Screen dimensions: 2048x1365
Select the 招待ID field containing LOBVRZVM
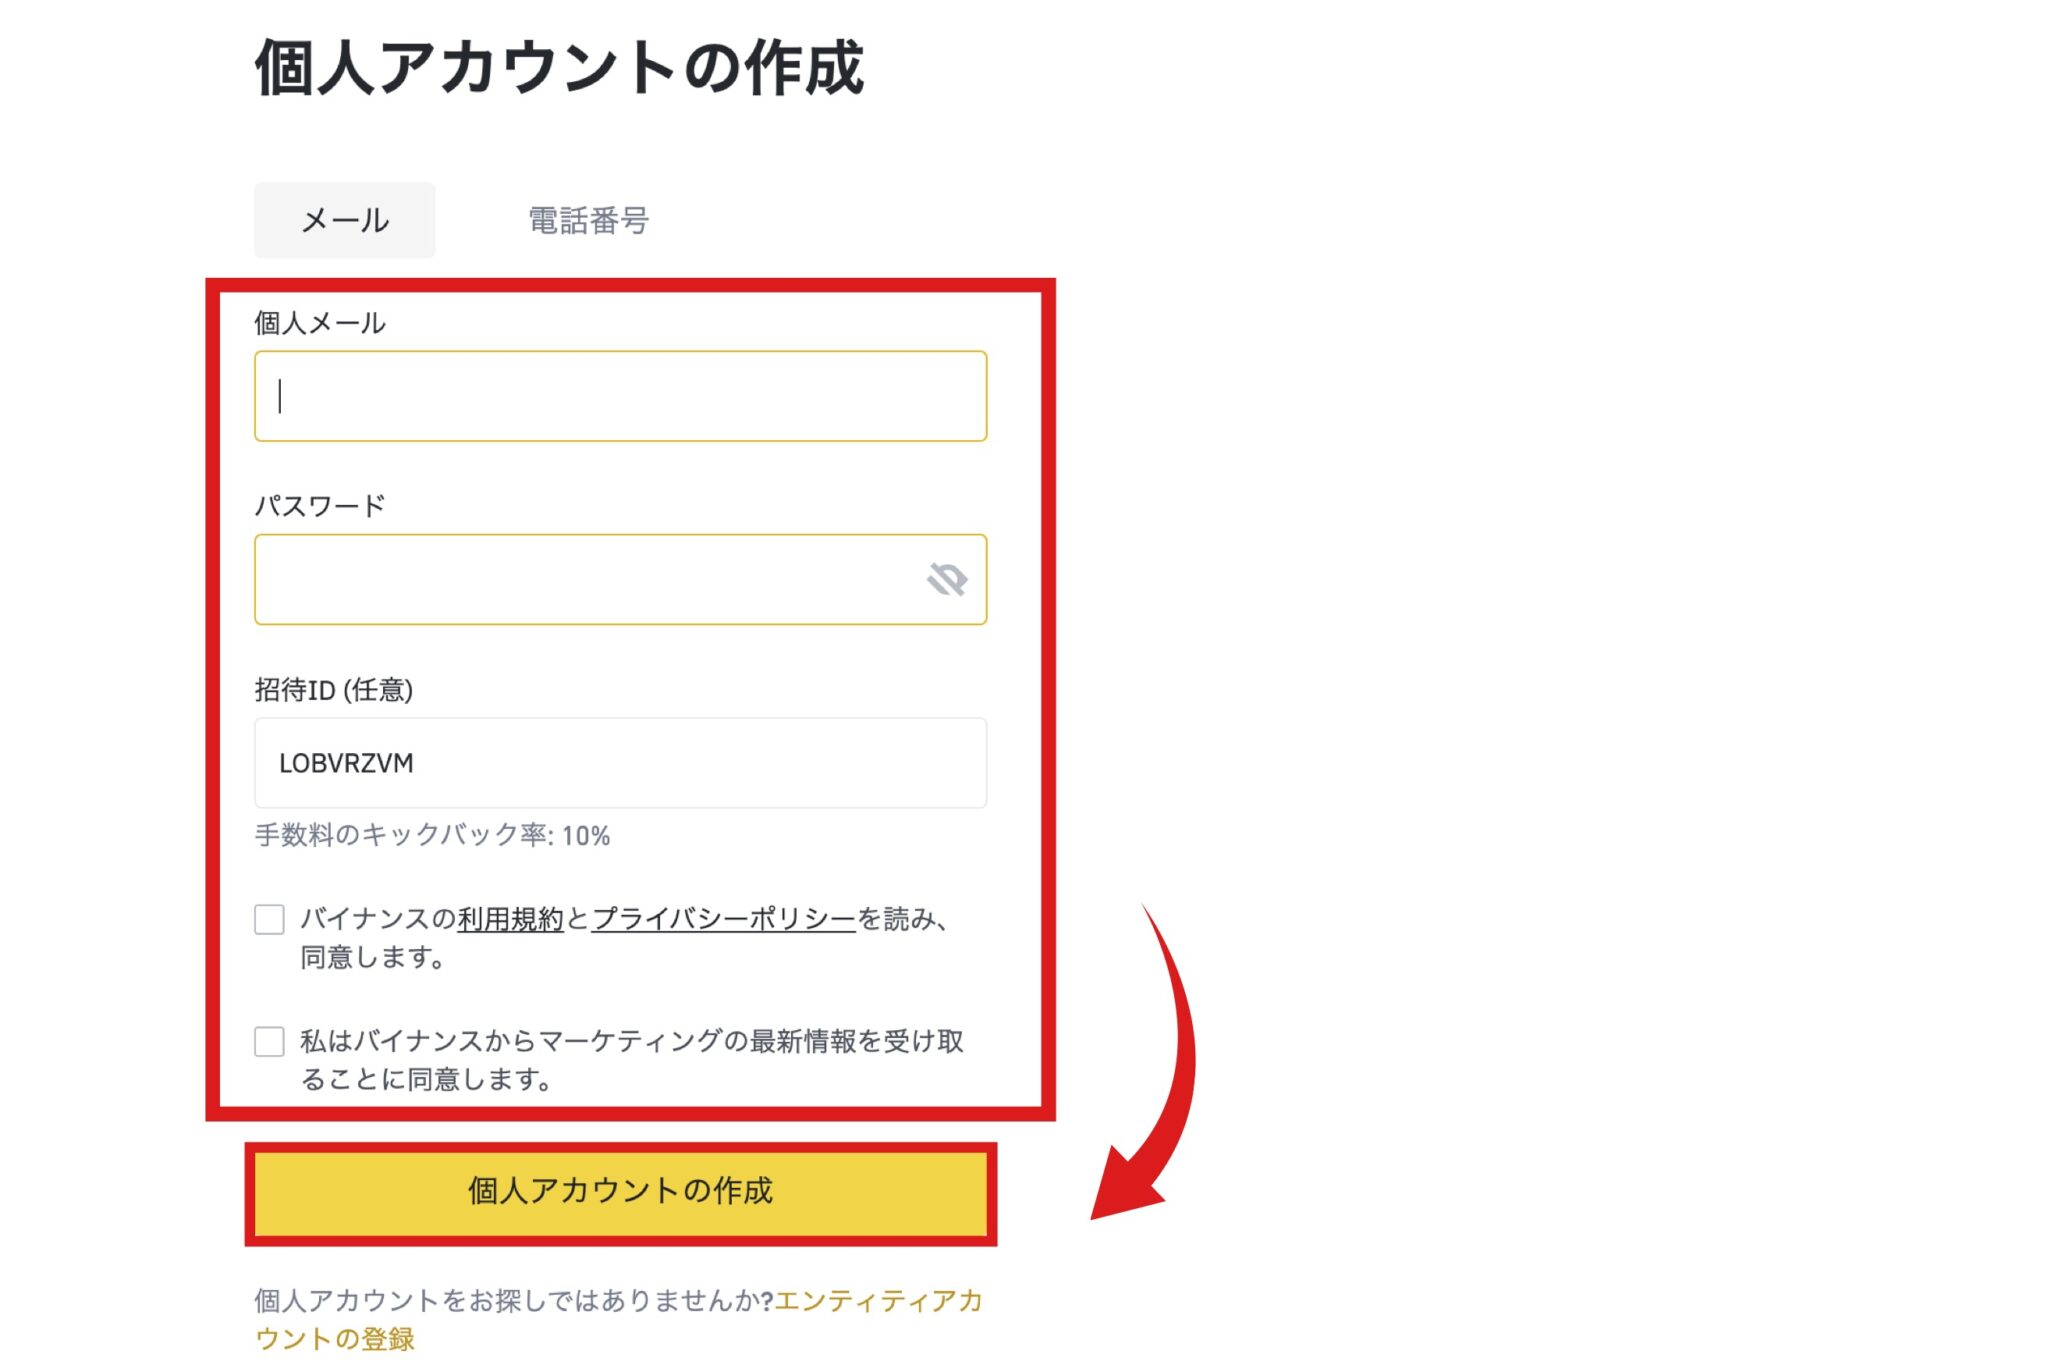click(x=620, y=762)
